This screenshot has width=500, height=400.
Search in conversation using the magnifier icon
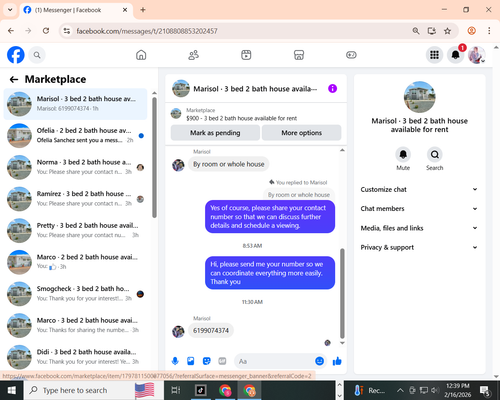(x=435, y=155)
